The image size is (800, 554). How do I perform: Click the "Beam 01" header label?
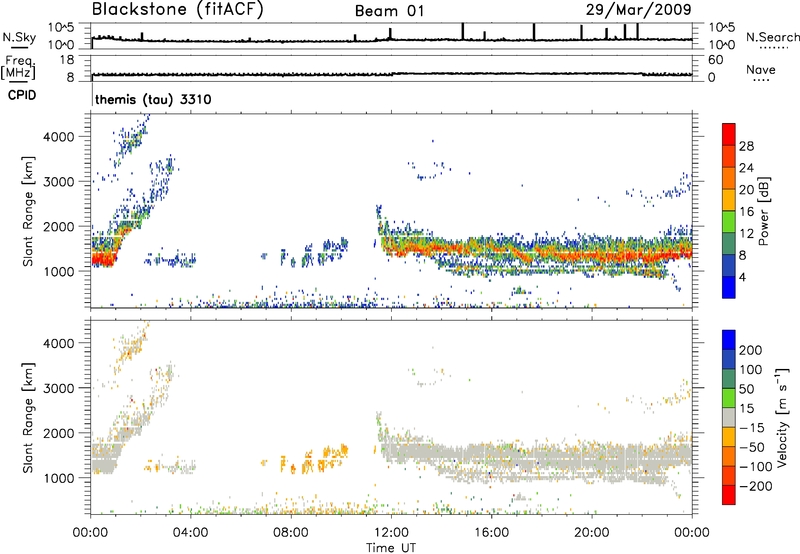389,11
